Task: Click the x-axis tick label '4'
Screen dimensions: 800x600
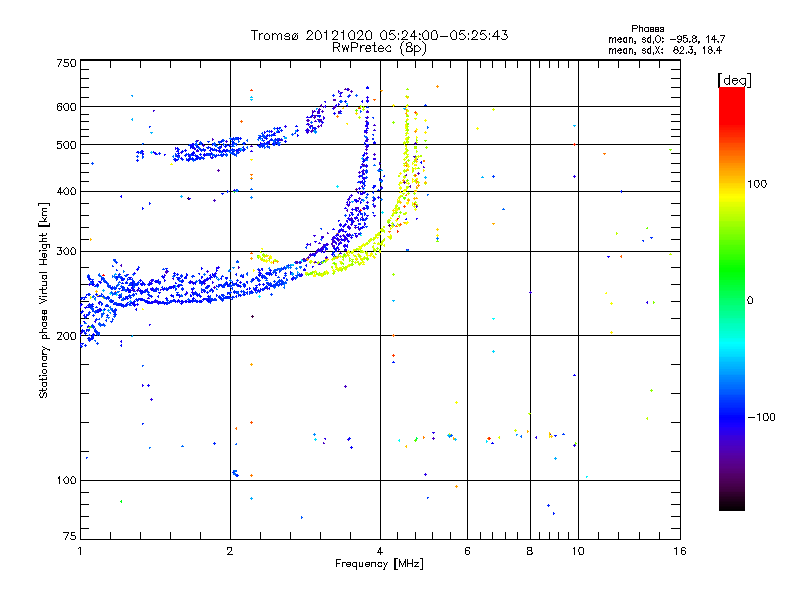Action: click(x=380, y=551)
